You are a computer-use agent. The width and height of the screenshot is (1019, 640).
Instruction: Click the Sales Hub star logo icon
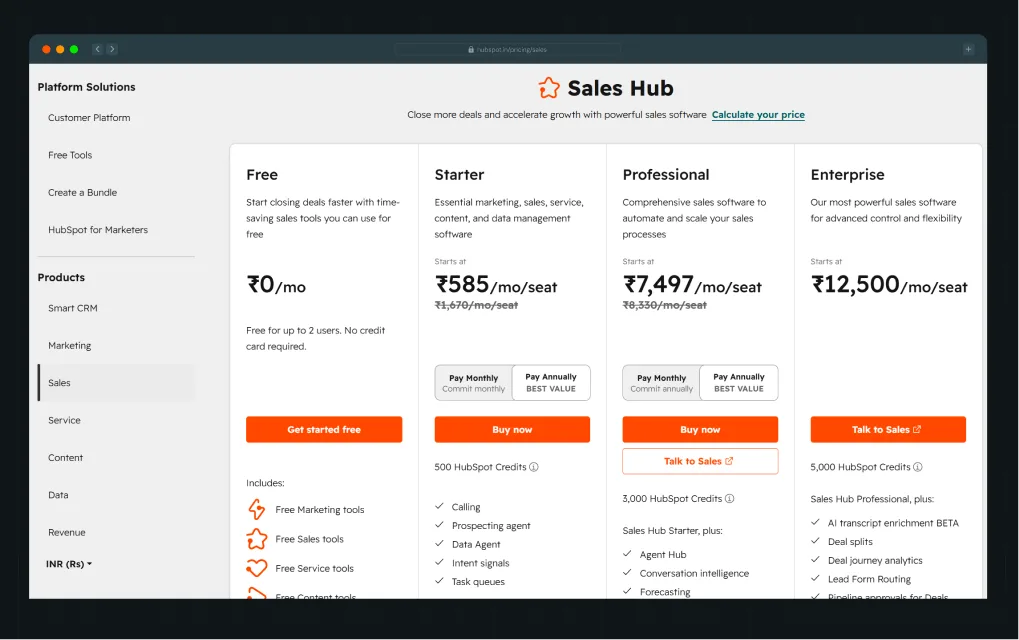tap(549, 88)
